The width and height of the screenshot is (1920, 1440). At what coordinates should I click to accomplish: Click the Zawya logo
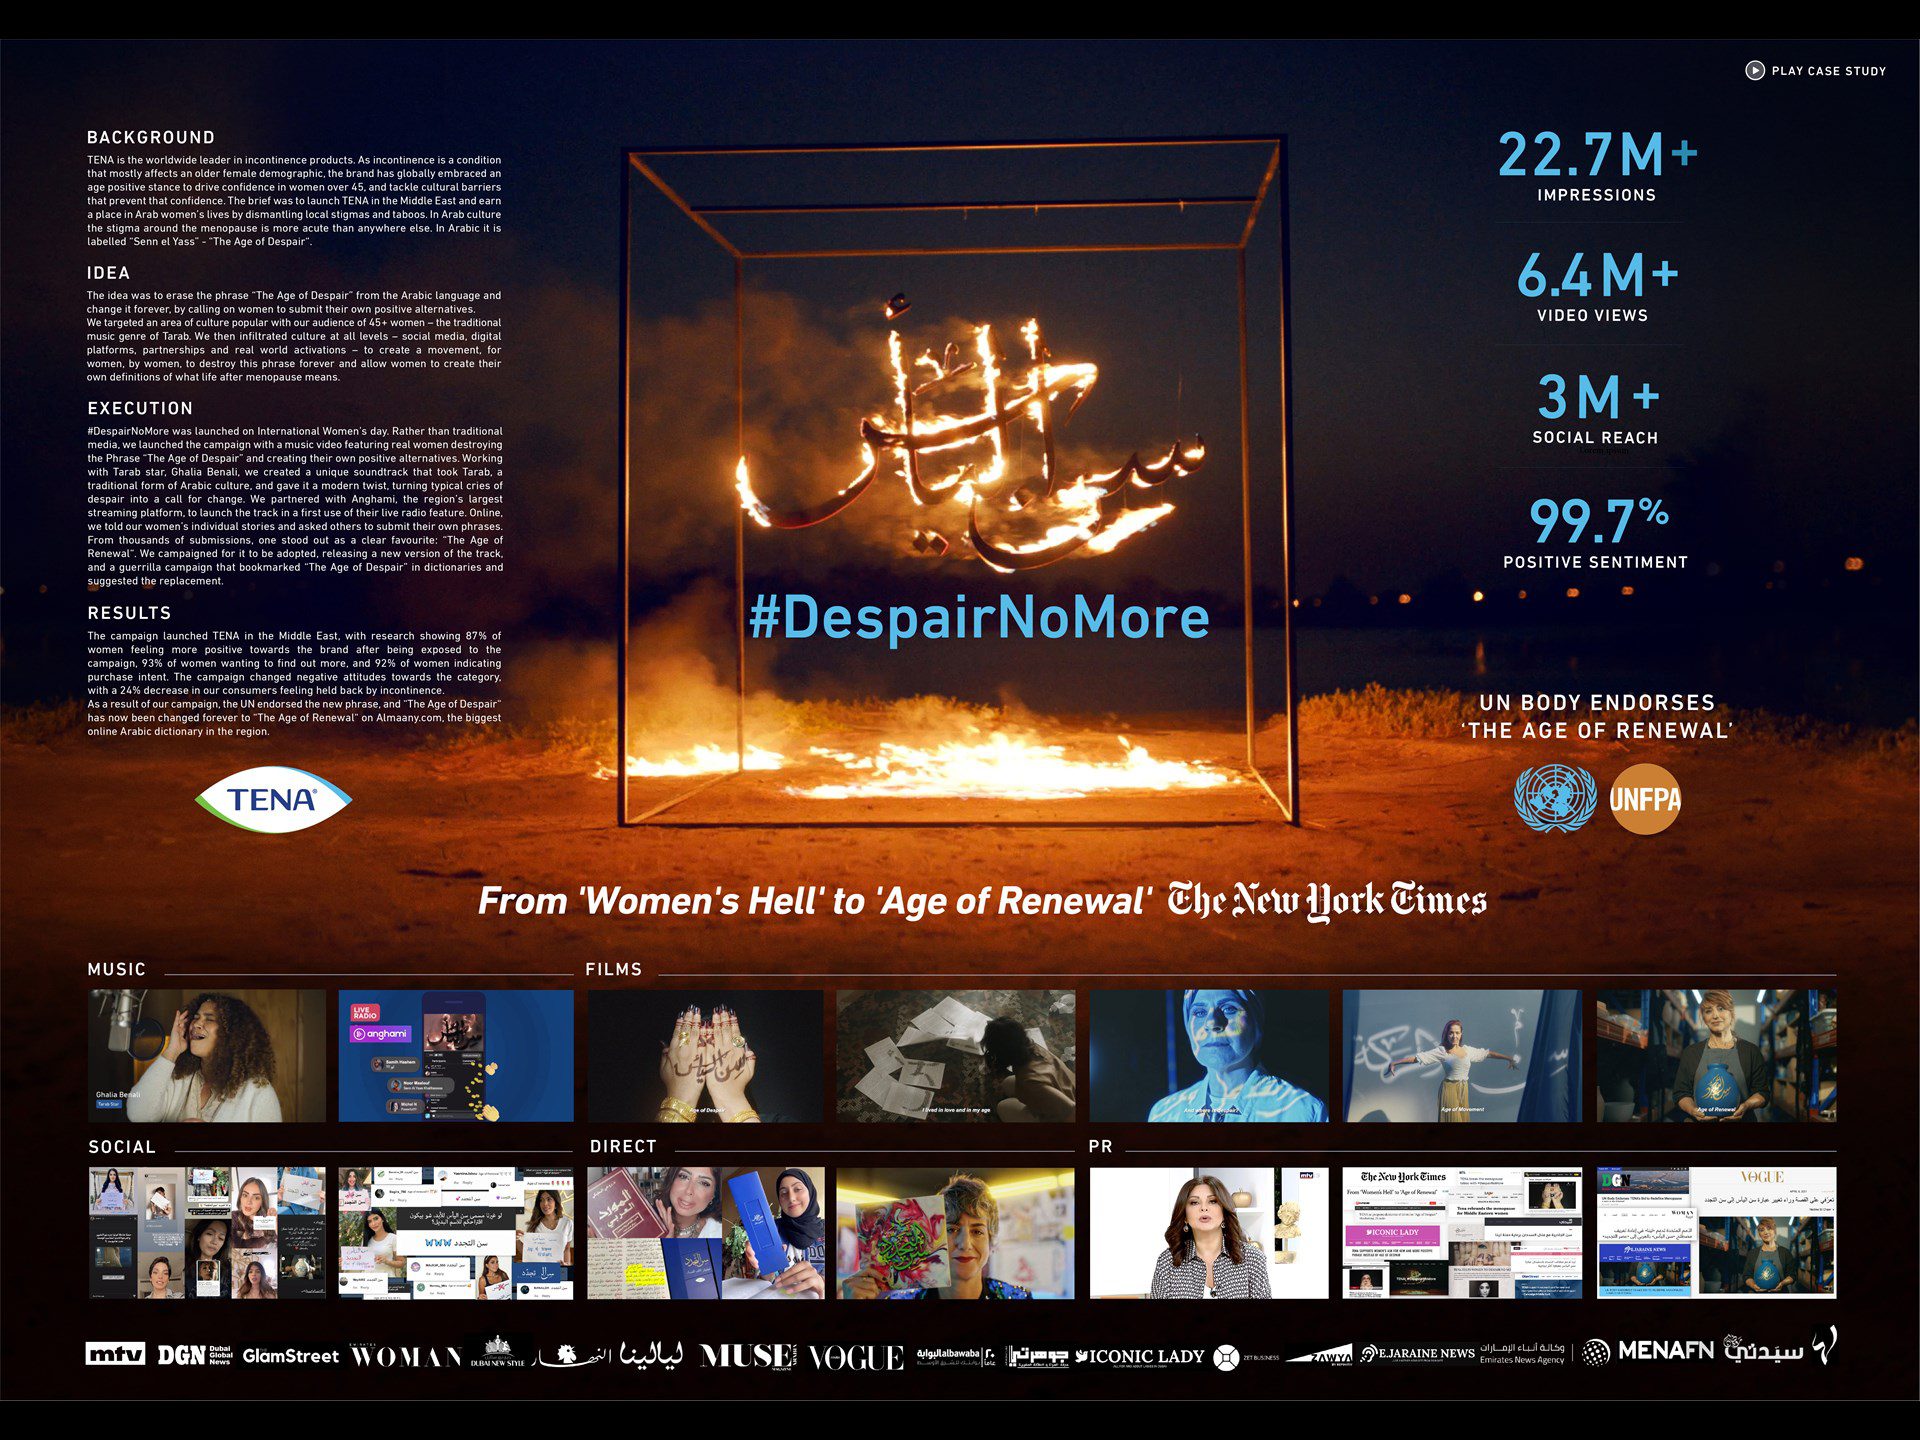(x=1319, y=1356)
